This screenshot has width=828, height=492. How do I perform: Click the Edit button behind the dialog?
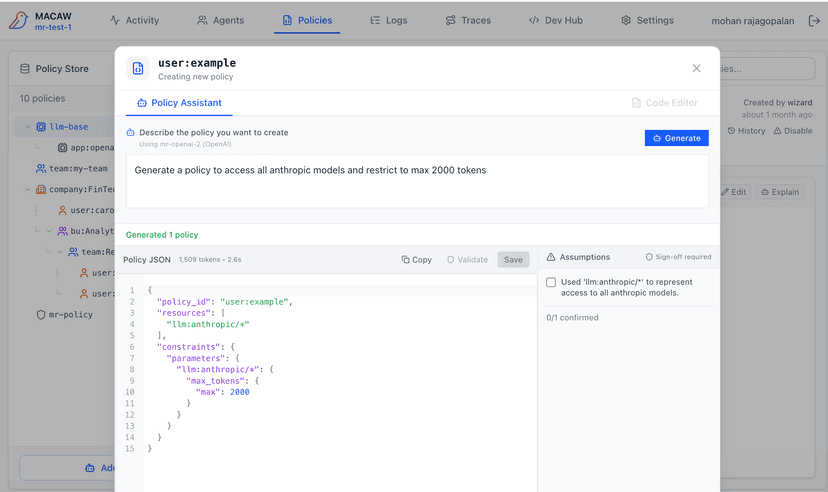point(735,192)
